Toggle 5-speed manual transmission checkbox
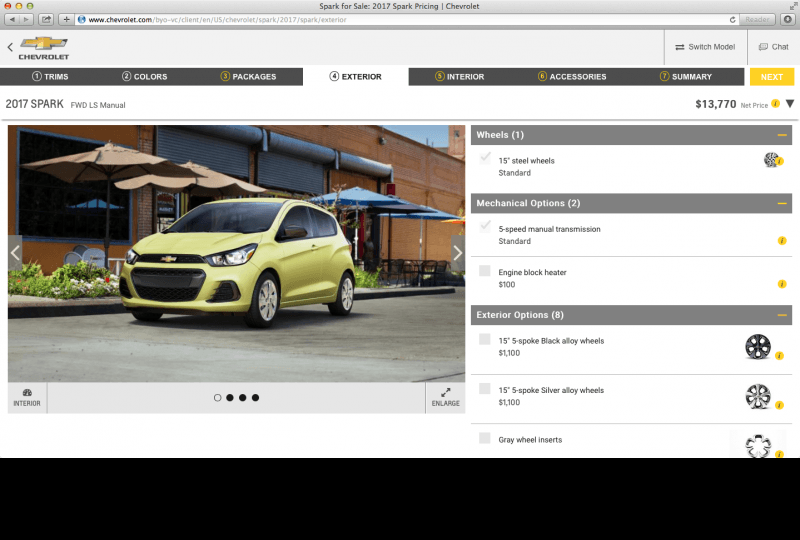The height and width of the screenshot is (540, 800). coord(485,227)
